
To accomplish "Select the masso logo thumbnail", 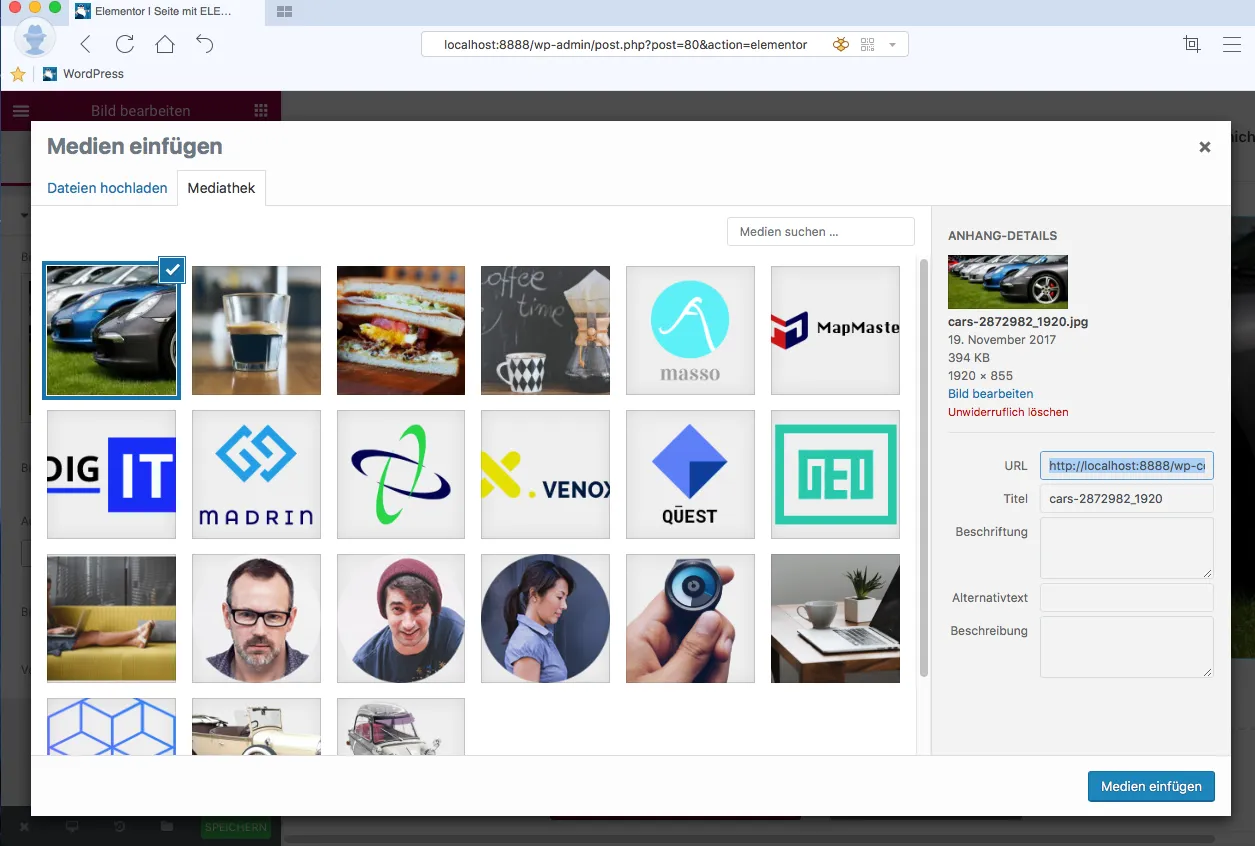I will point(690,330).
